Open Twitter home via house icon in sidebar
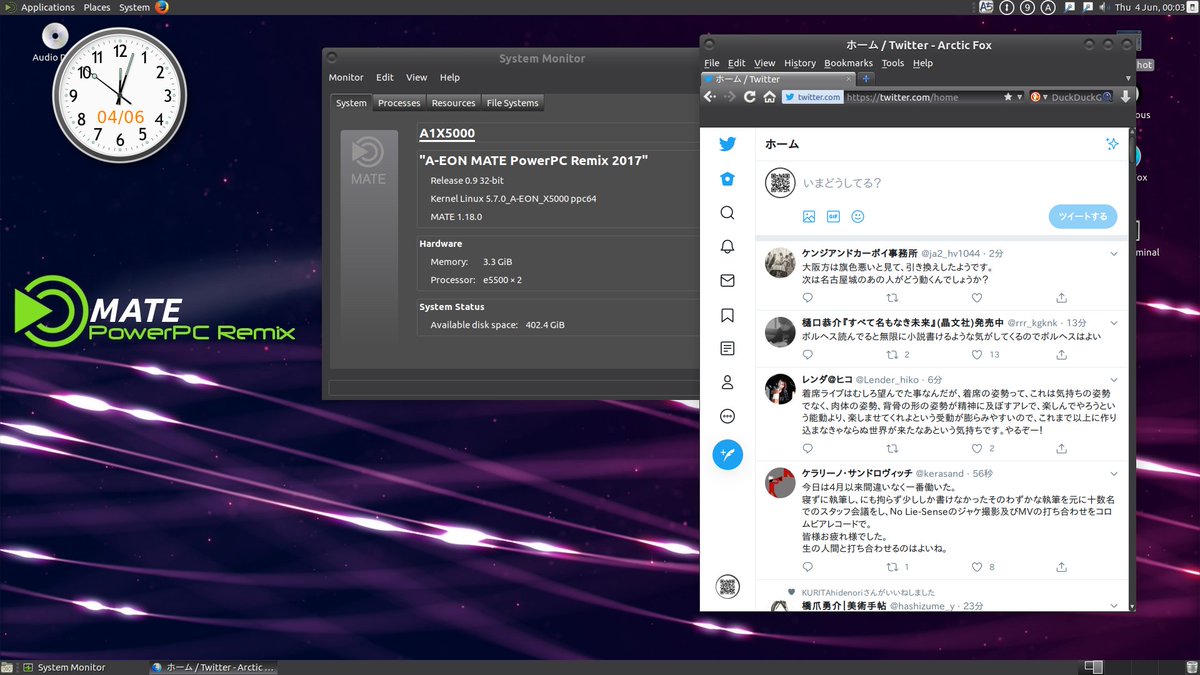 727,179
